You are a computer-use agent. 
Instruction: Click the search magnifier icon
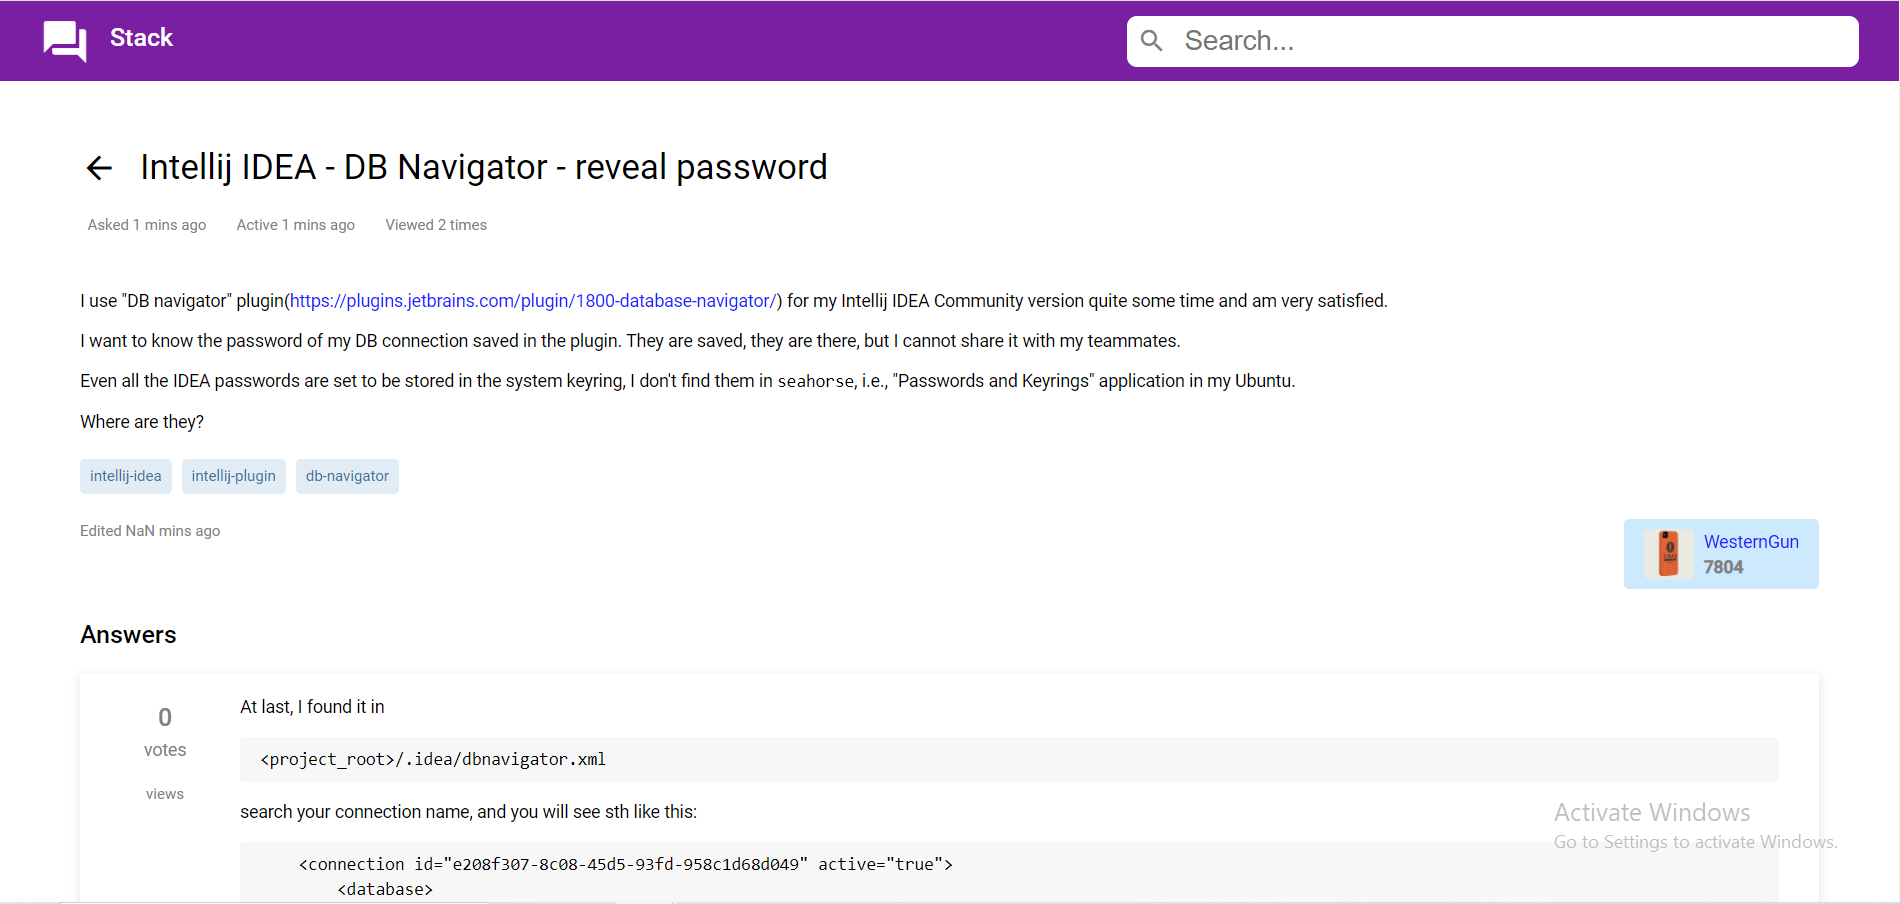coord(1152,40)
